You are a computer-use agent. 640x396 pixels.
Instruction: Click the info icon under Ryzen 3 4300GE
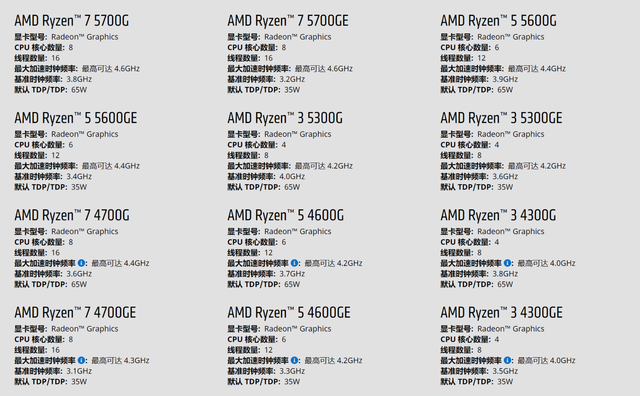507,360
